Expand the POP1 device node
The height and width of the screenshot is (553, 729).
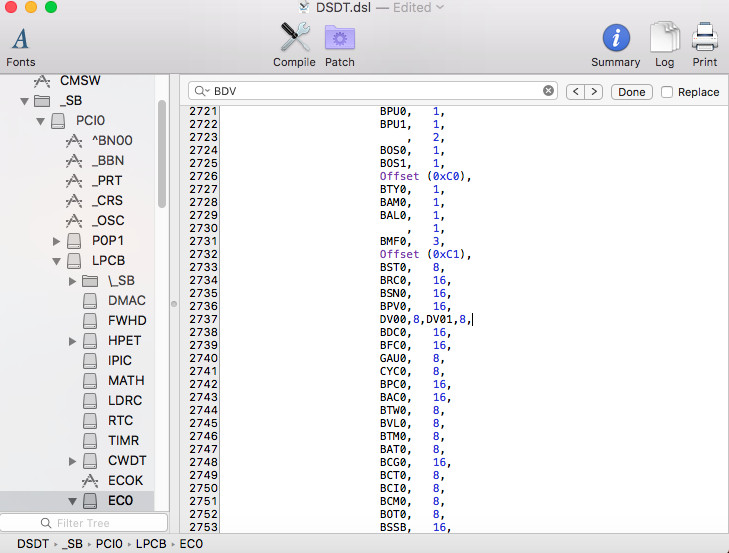[57, 241]
